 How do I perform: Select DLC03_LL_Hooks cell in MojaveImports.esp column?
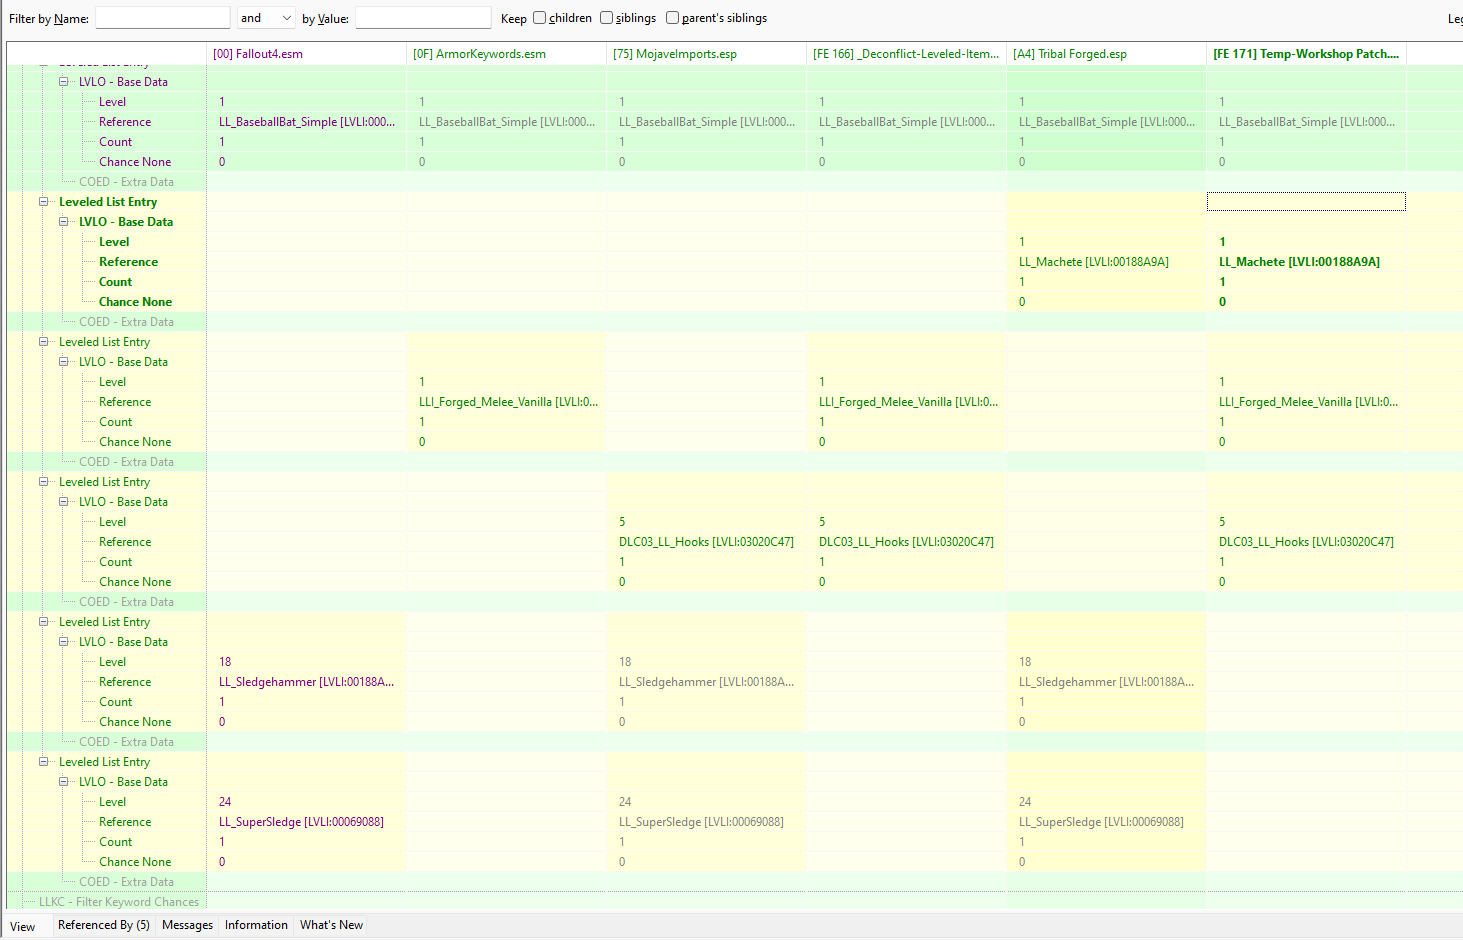coord(706,542)
